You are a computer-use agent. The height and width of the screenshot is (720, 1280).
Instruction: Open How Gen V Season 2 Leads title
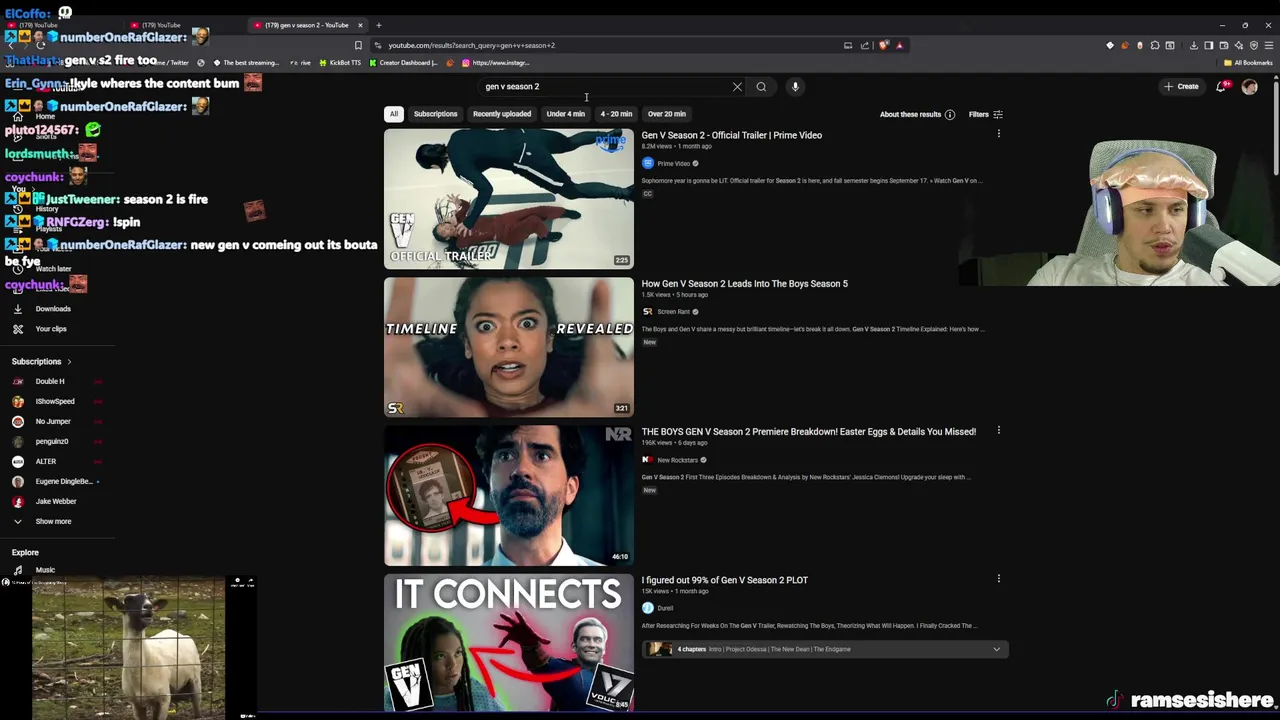[x=745, y=283]
